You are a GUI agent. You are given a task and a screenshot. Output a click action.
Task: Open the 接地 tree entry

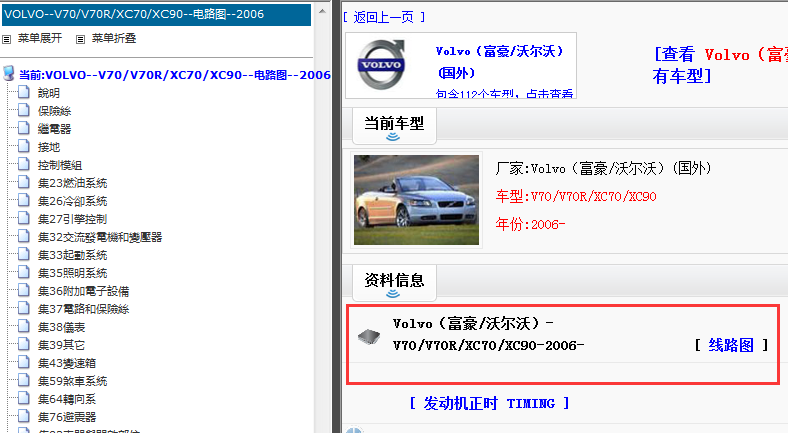click(x=49, y=147)
